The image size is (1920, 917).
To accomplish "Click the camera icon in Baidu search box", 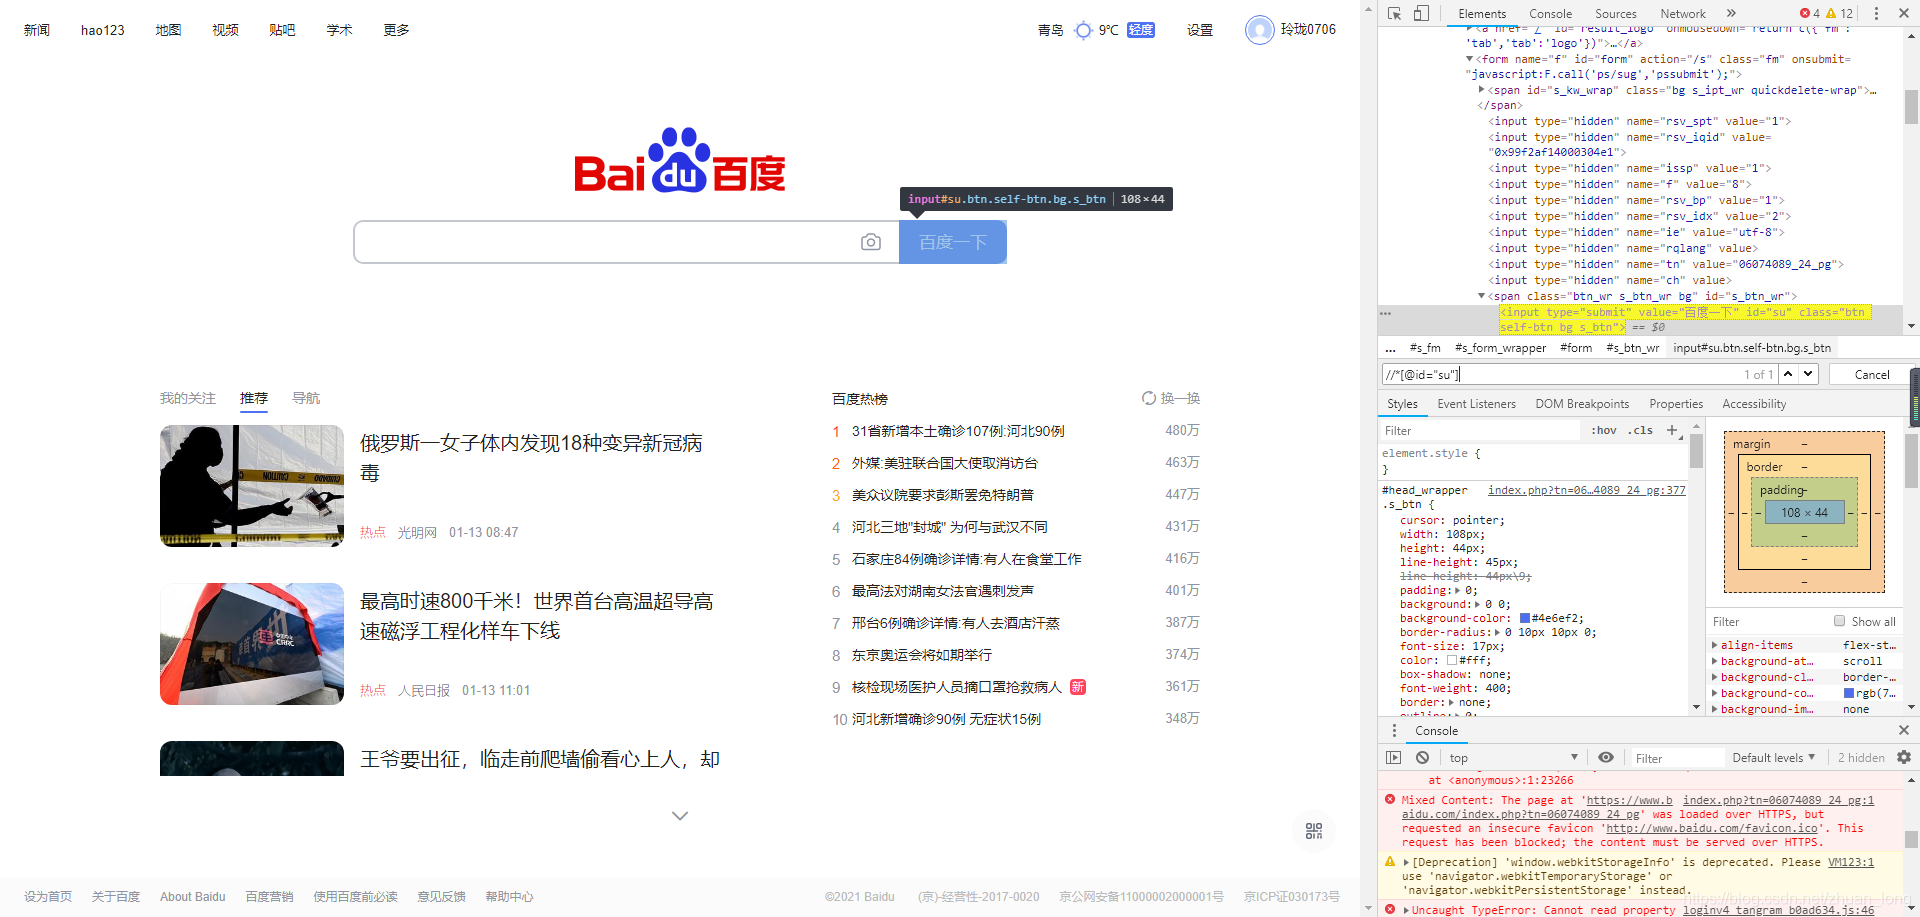I will (871, 241).
